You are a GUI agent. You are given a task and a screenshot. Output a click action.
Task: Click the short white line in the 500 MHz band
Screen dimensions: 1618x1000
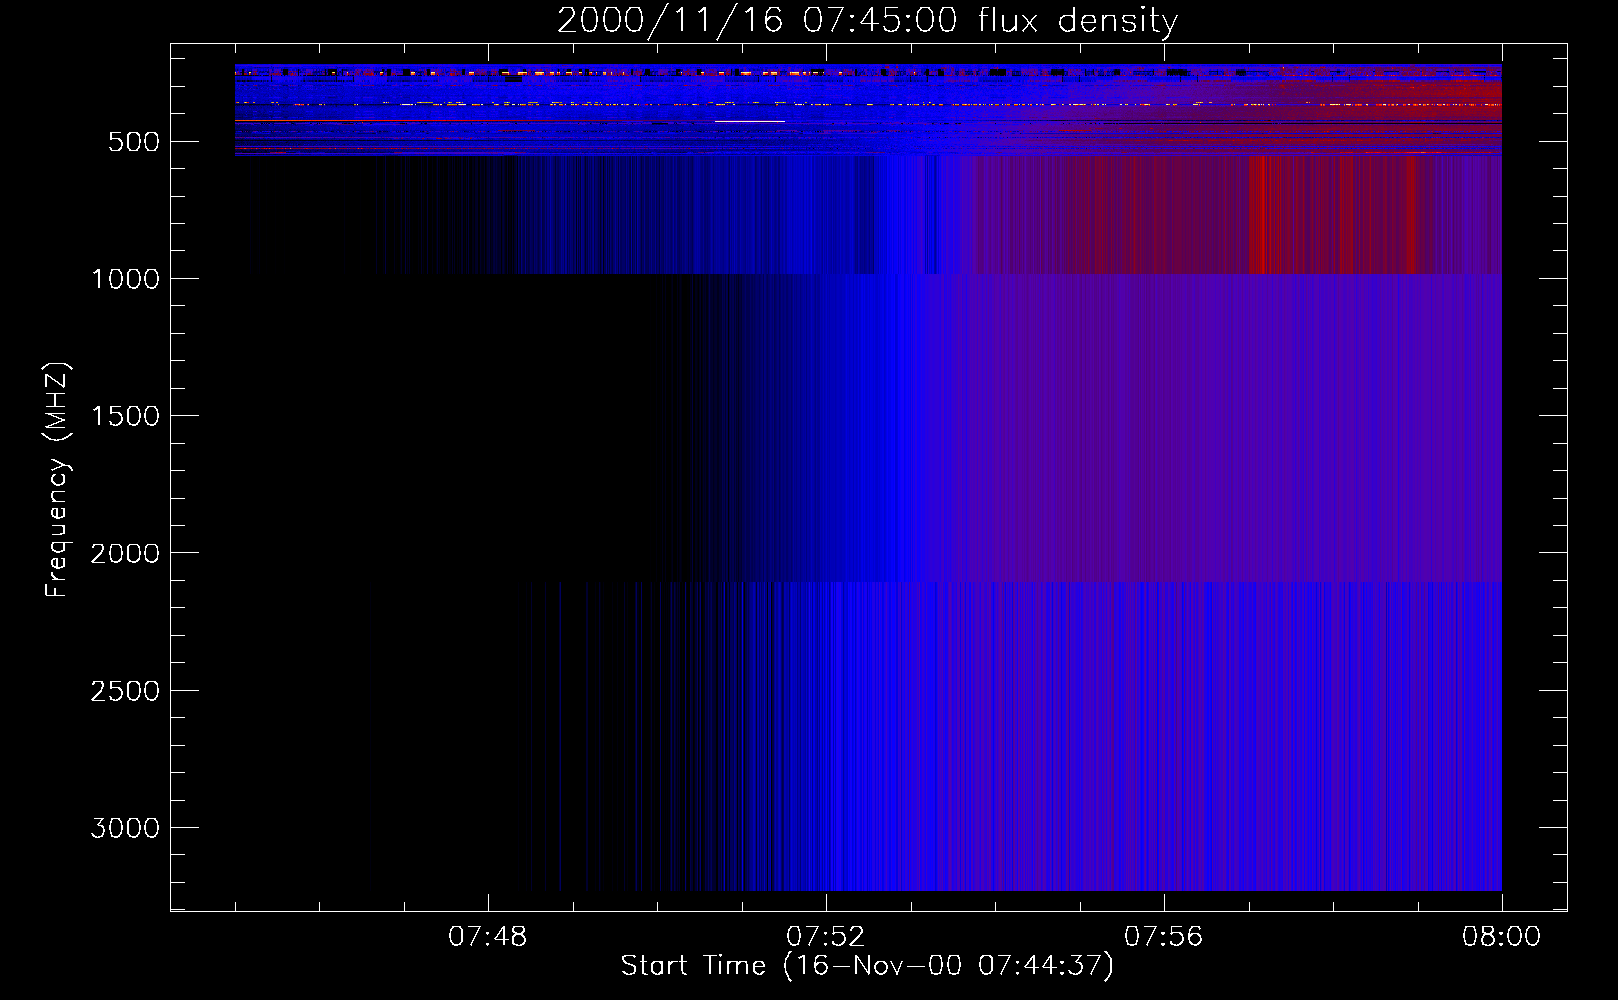tap(750, 121)
